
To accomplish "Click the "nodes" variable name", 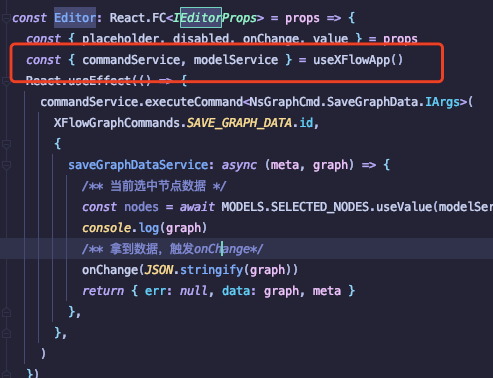I will (141, 207).
